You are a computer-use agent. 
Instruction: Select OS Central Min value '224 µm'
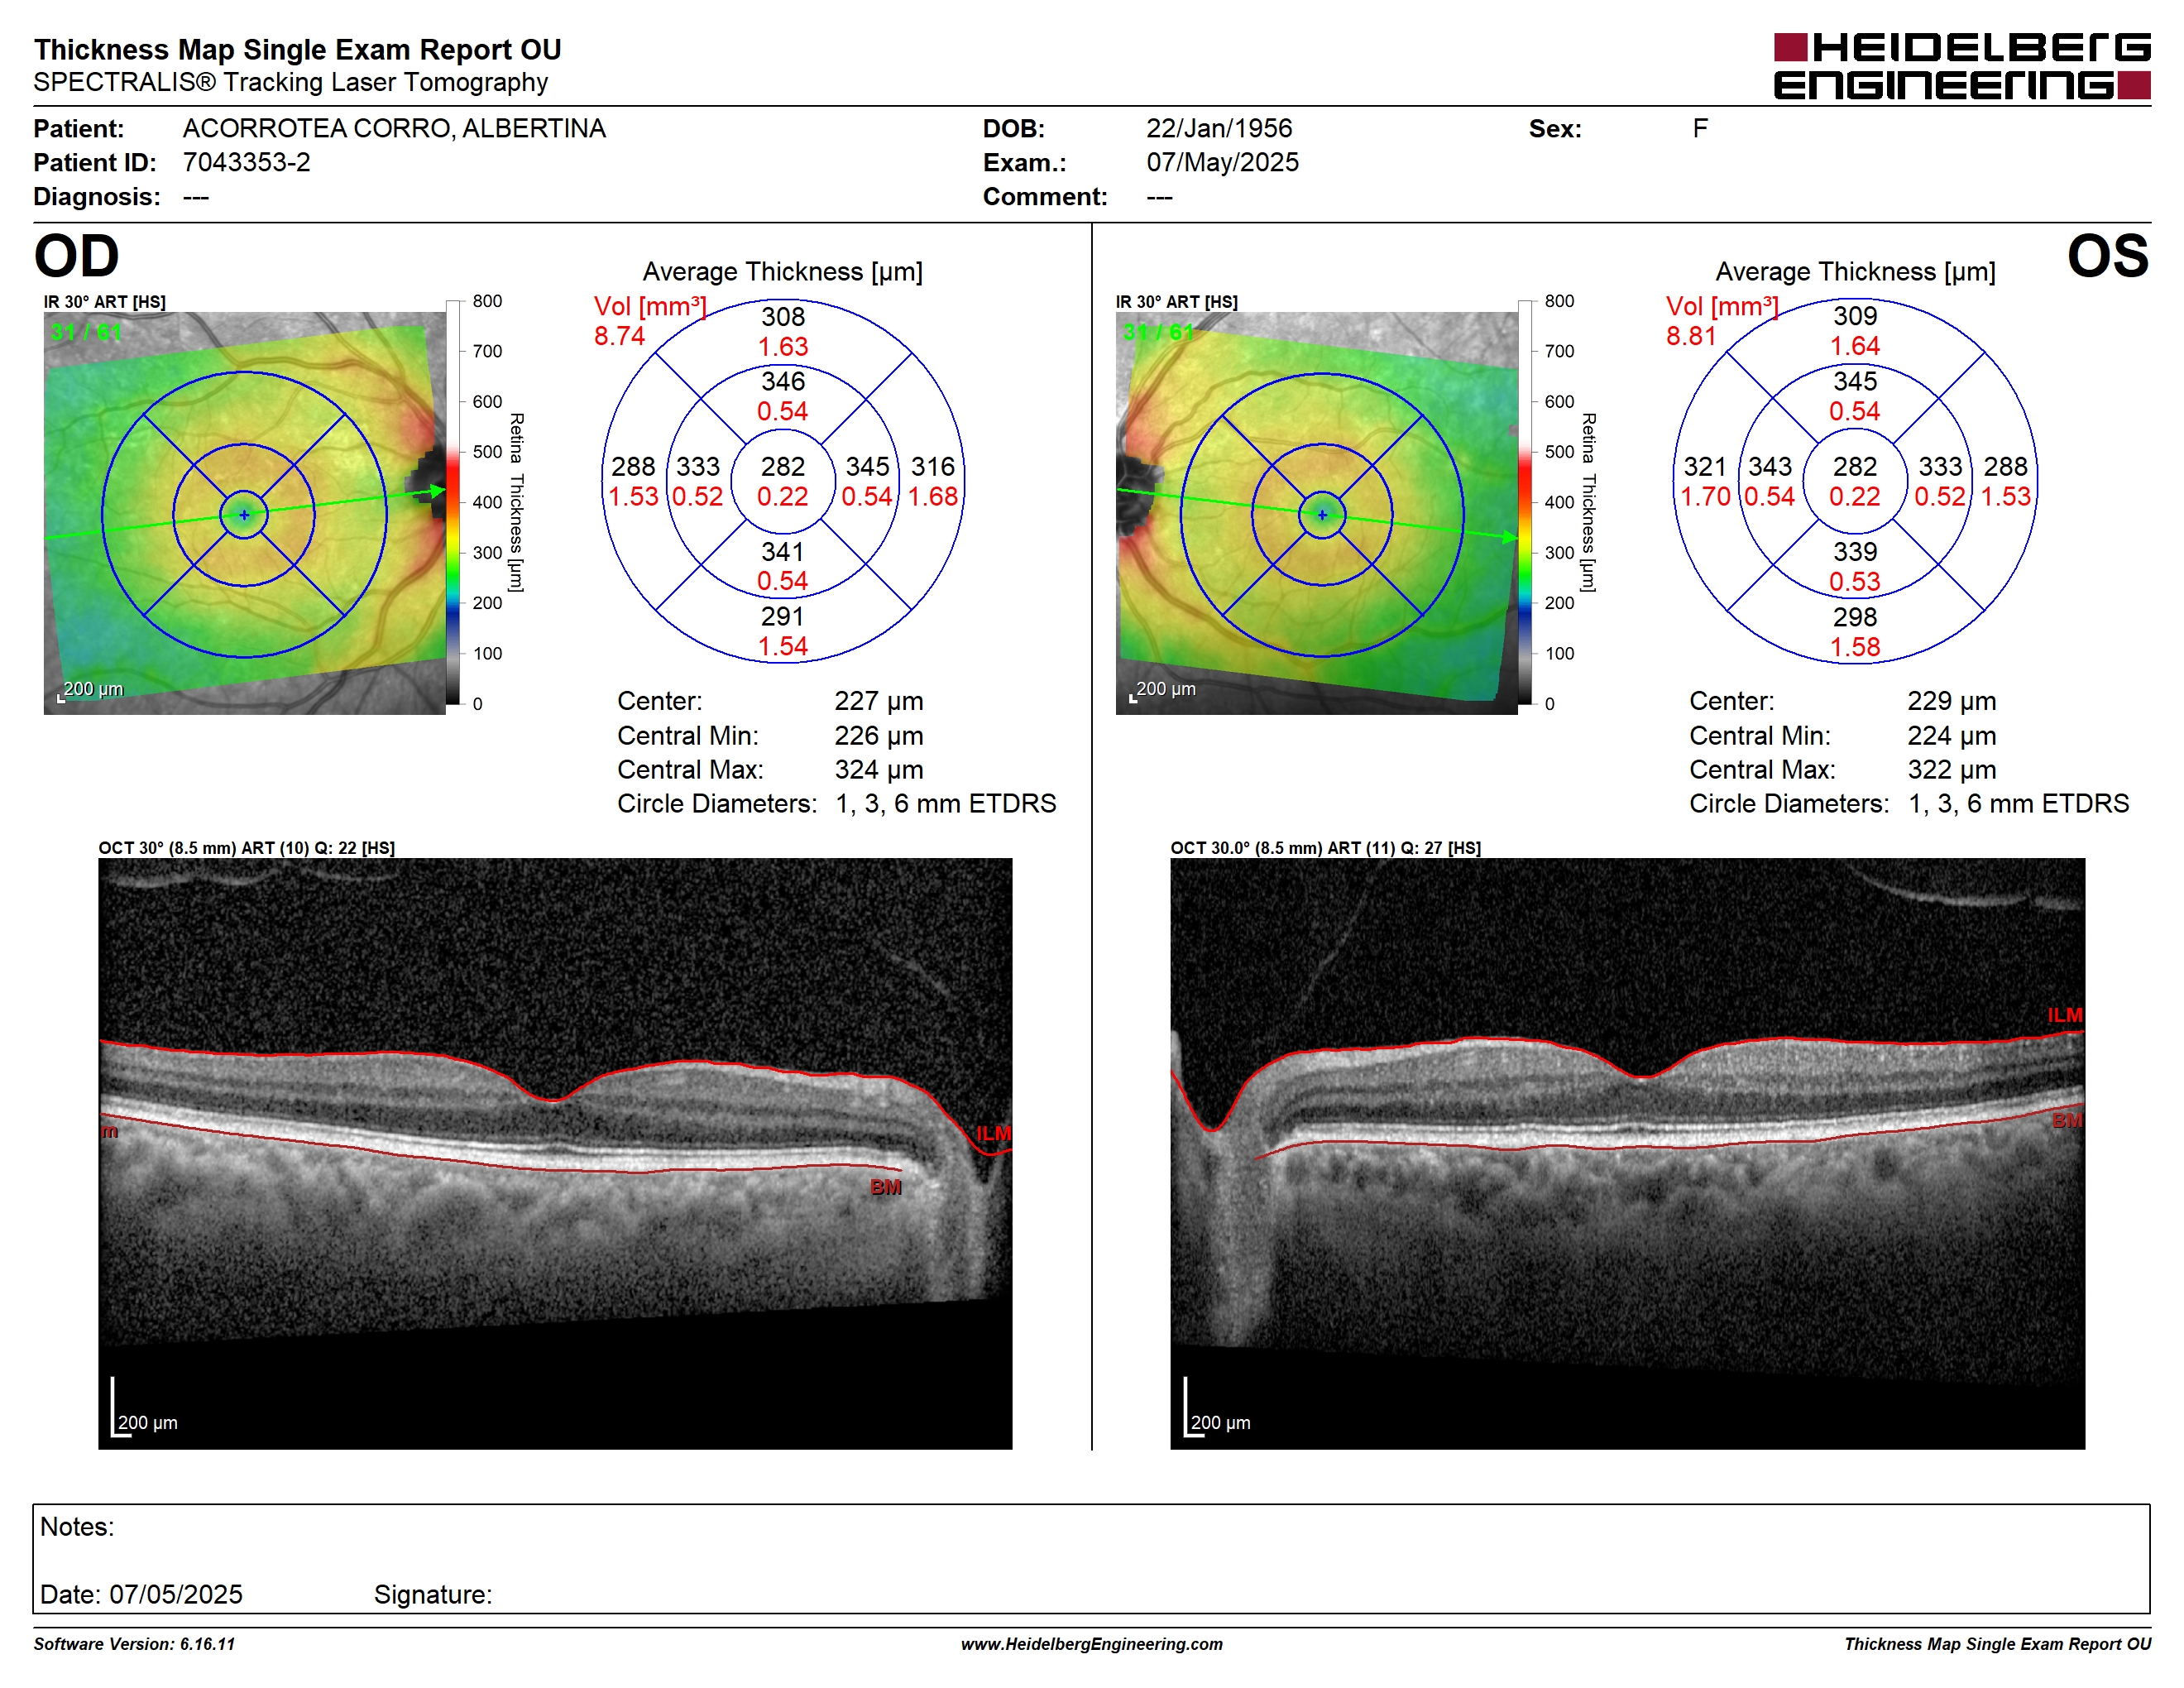[1951, 736]
